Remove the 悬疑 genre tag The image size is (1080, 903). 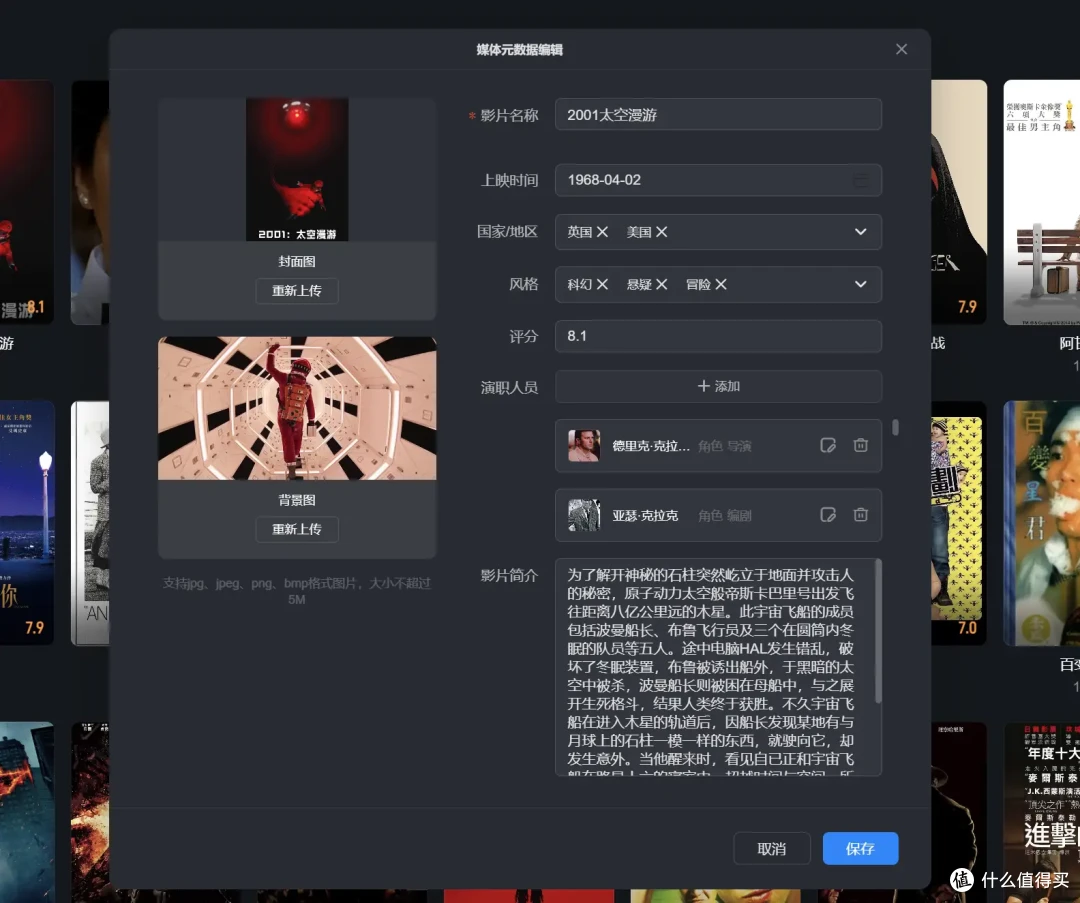[661, 284]
